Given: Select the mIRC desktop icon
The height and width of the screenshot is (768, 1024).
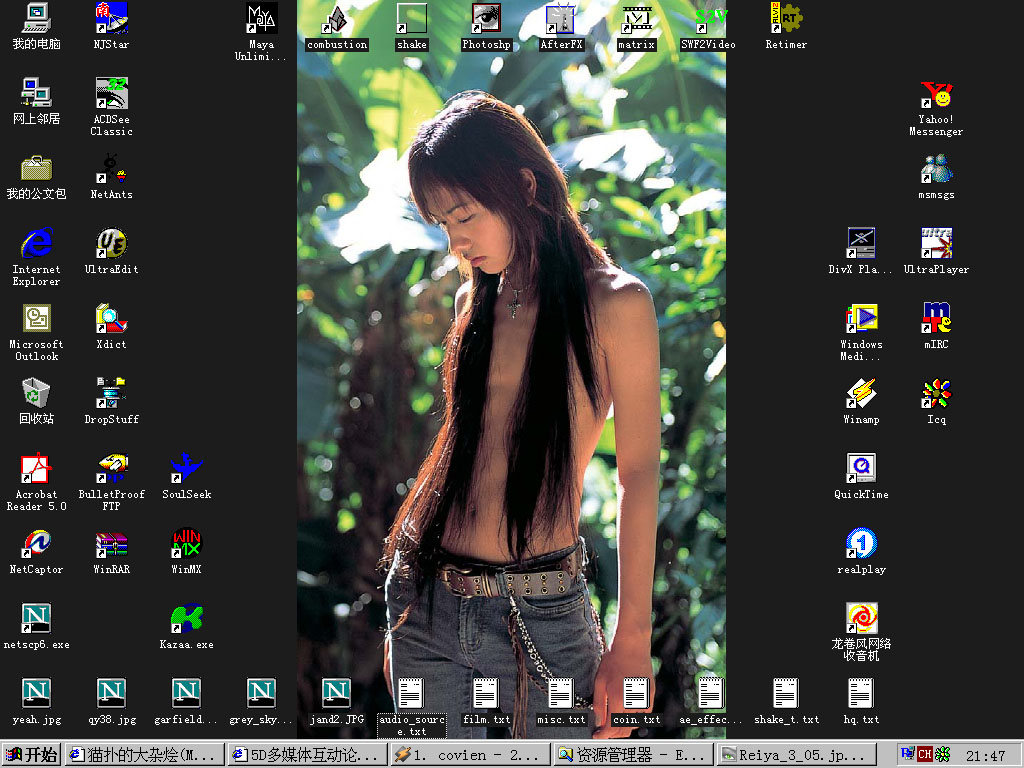Looking at the screenshot, I should [936, 319].
